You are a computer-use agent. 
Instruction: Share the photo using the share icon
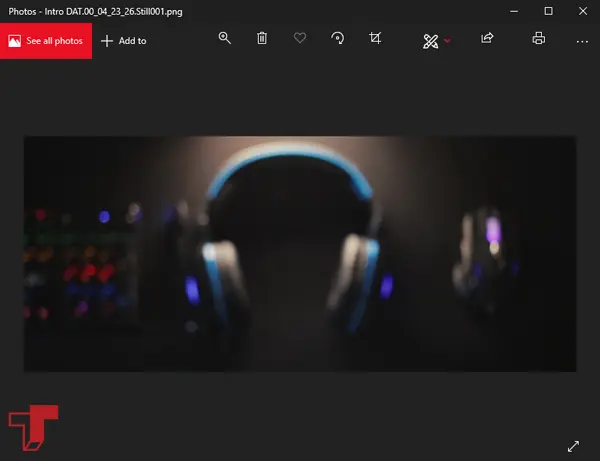[x=487, y=39]
